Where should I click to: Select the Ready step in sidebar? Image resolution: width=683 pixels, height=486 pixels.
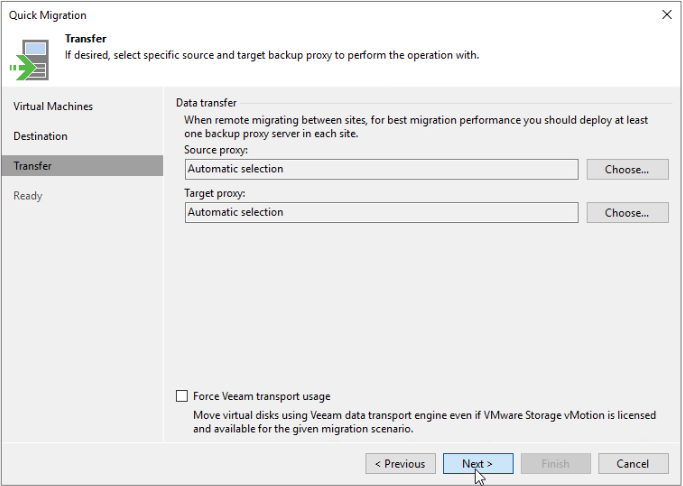28,196
